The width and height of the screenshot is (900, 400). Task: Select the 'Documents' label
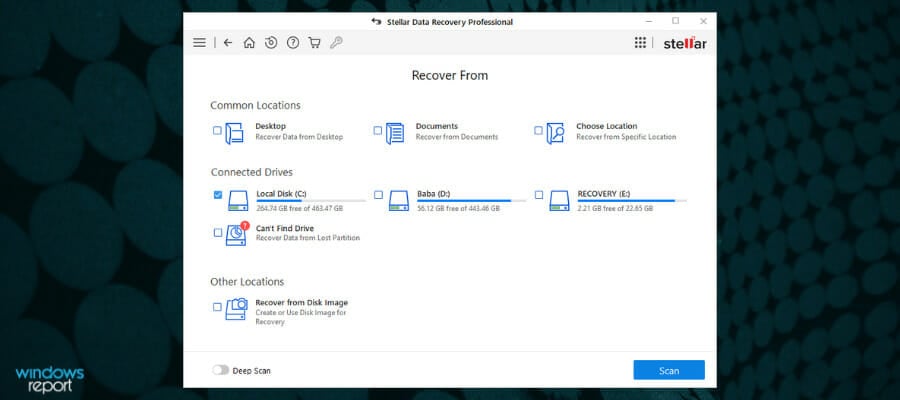click(437, 126)
